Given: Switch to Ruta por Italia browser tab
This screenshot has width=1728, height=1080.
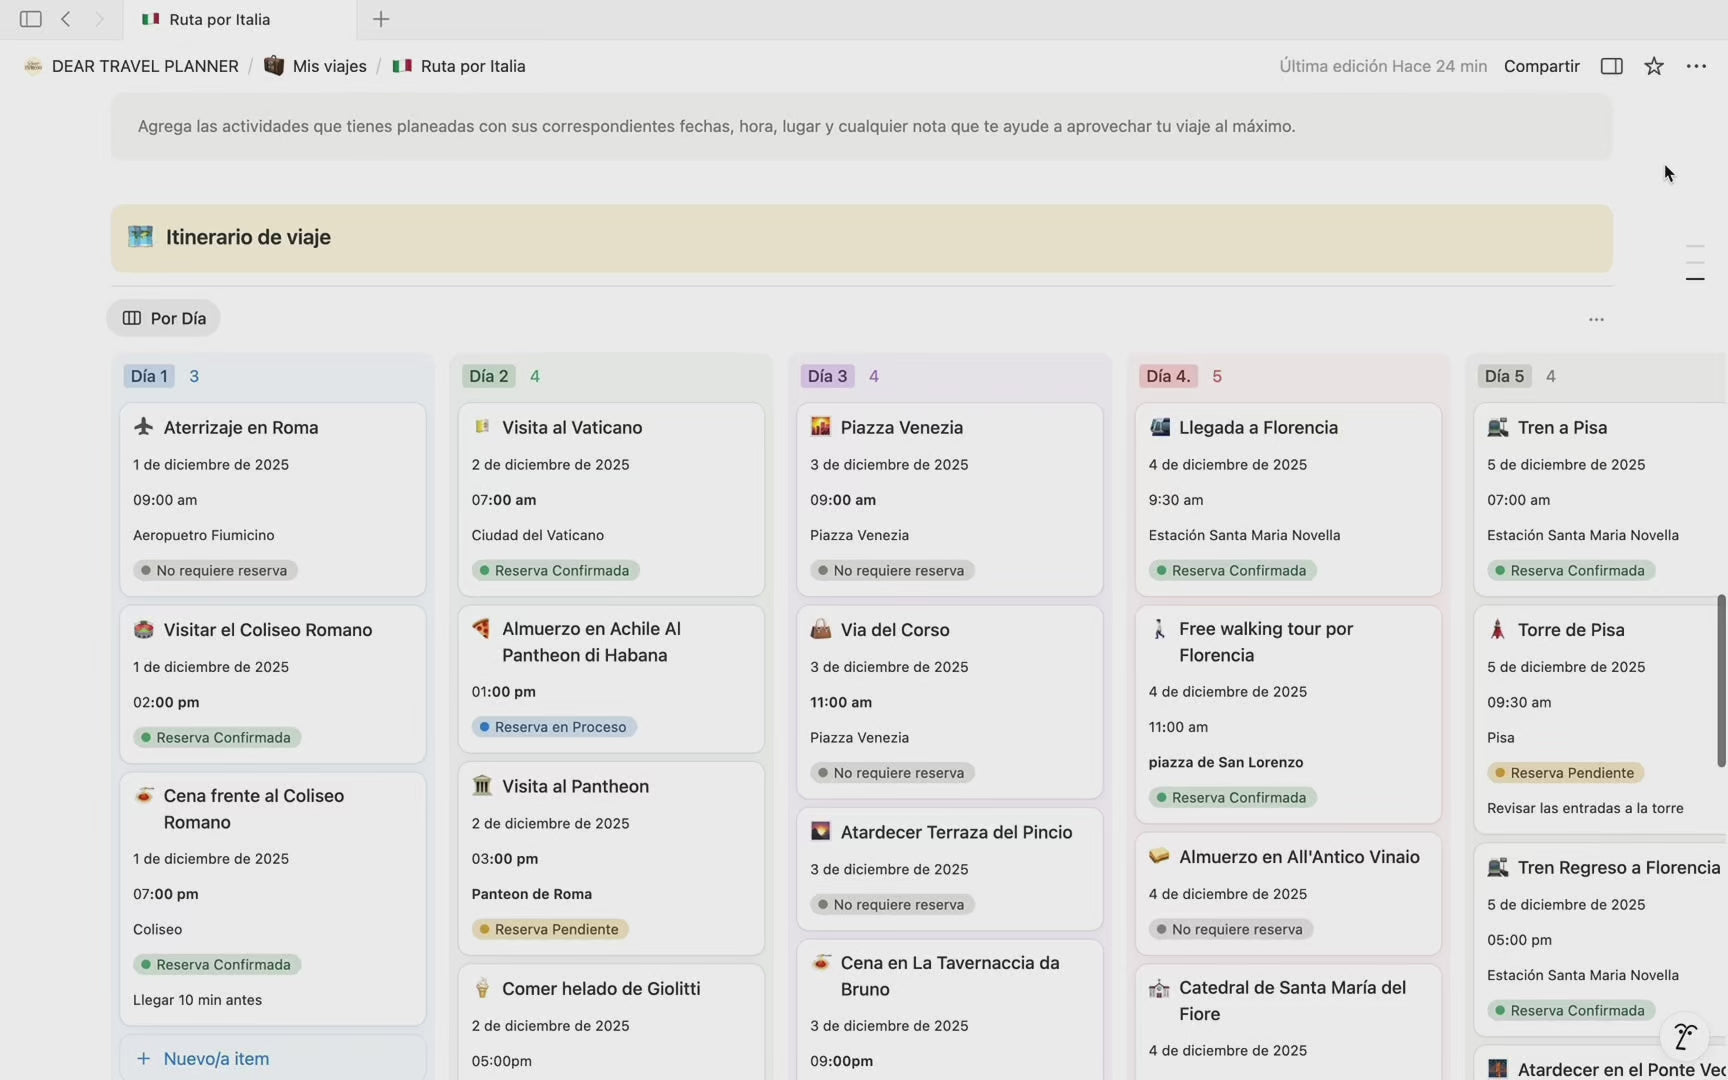Looking at the screenshot, I should 220,19.
